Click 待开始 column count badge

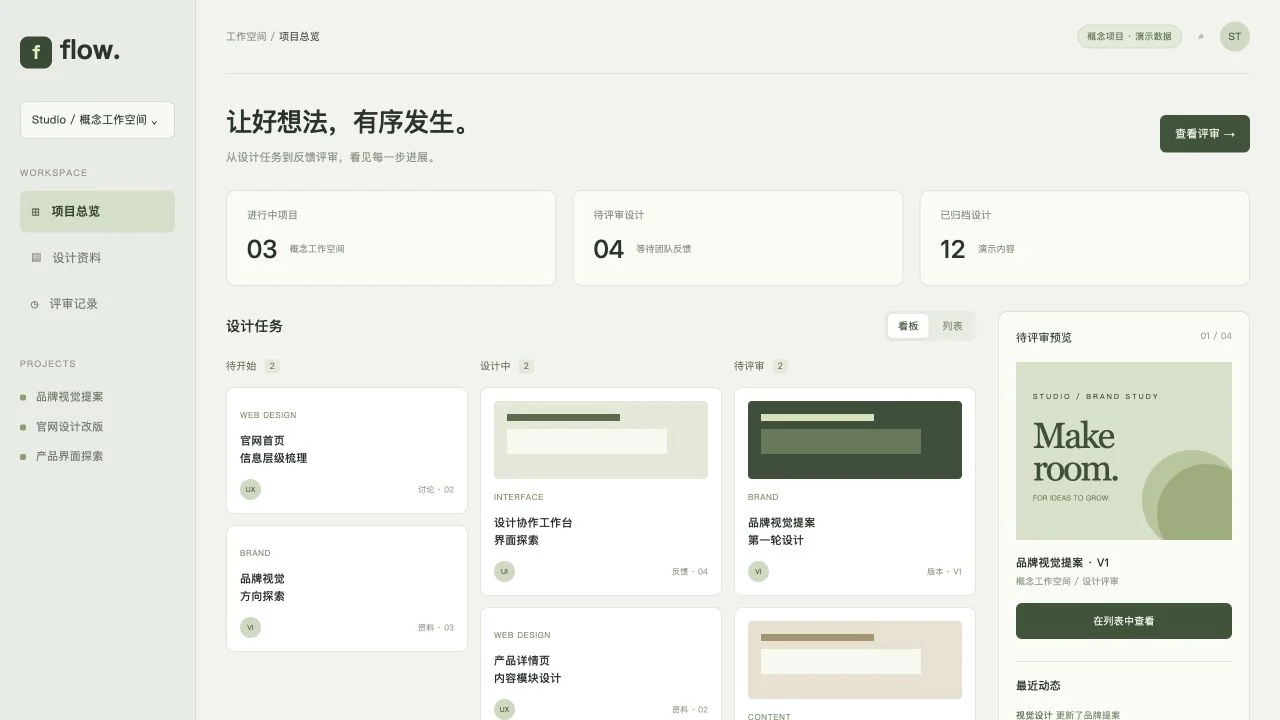pos(272,367)
